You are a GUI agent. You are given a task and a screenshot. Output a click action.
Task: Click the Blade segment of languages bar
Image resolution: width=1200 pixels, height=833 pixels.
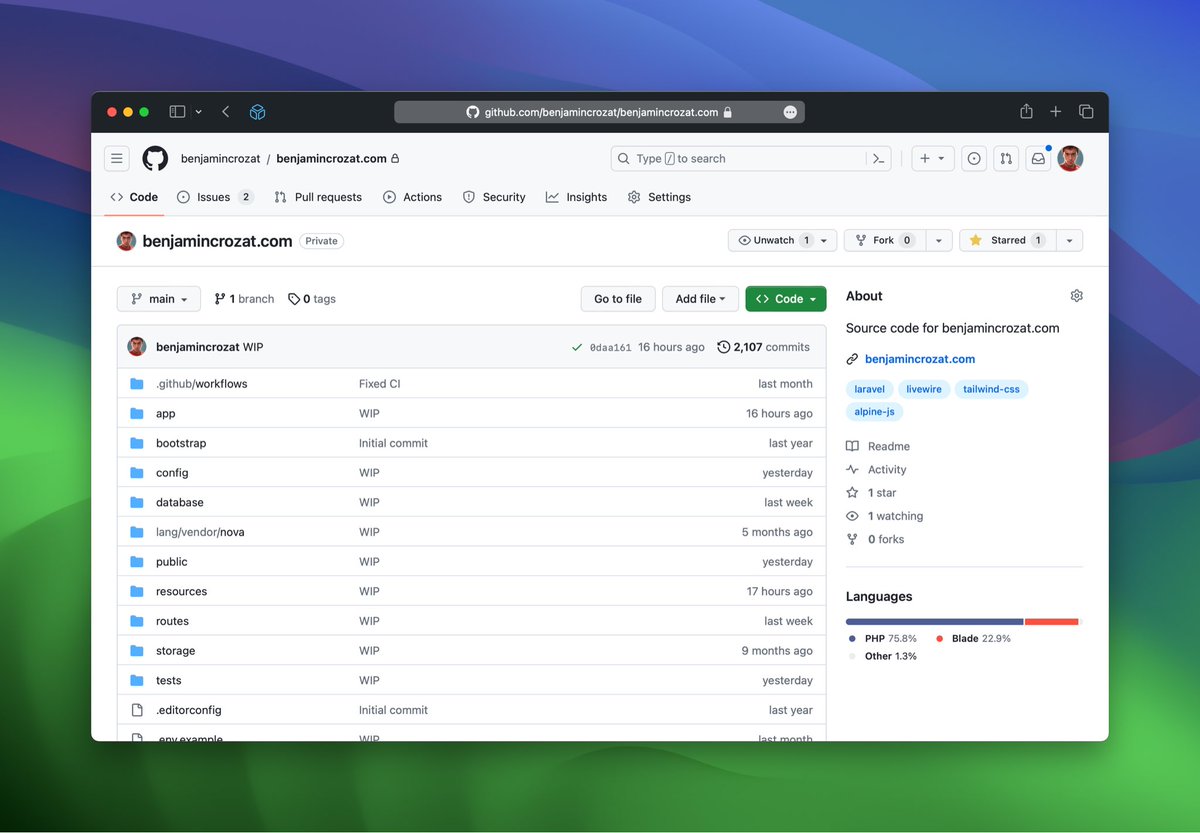[1051, 622]
